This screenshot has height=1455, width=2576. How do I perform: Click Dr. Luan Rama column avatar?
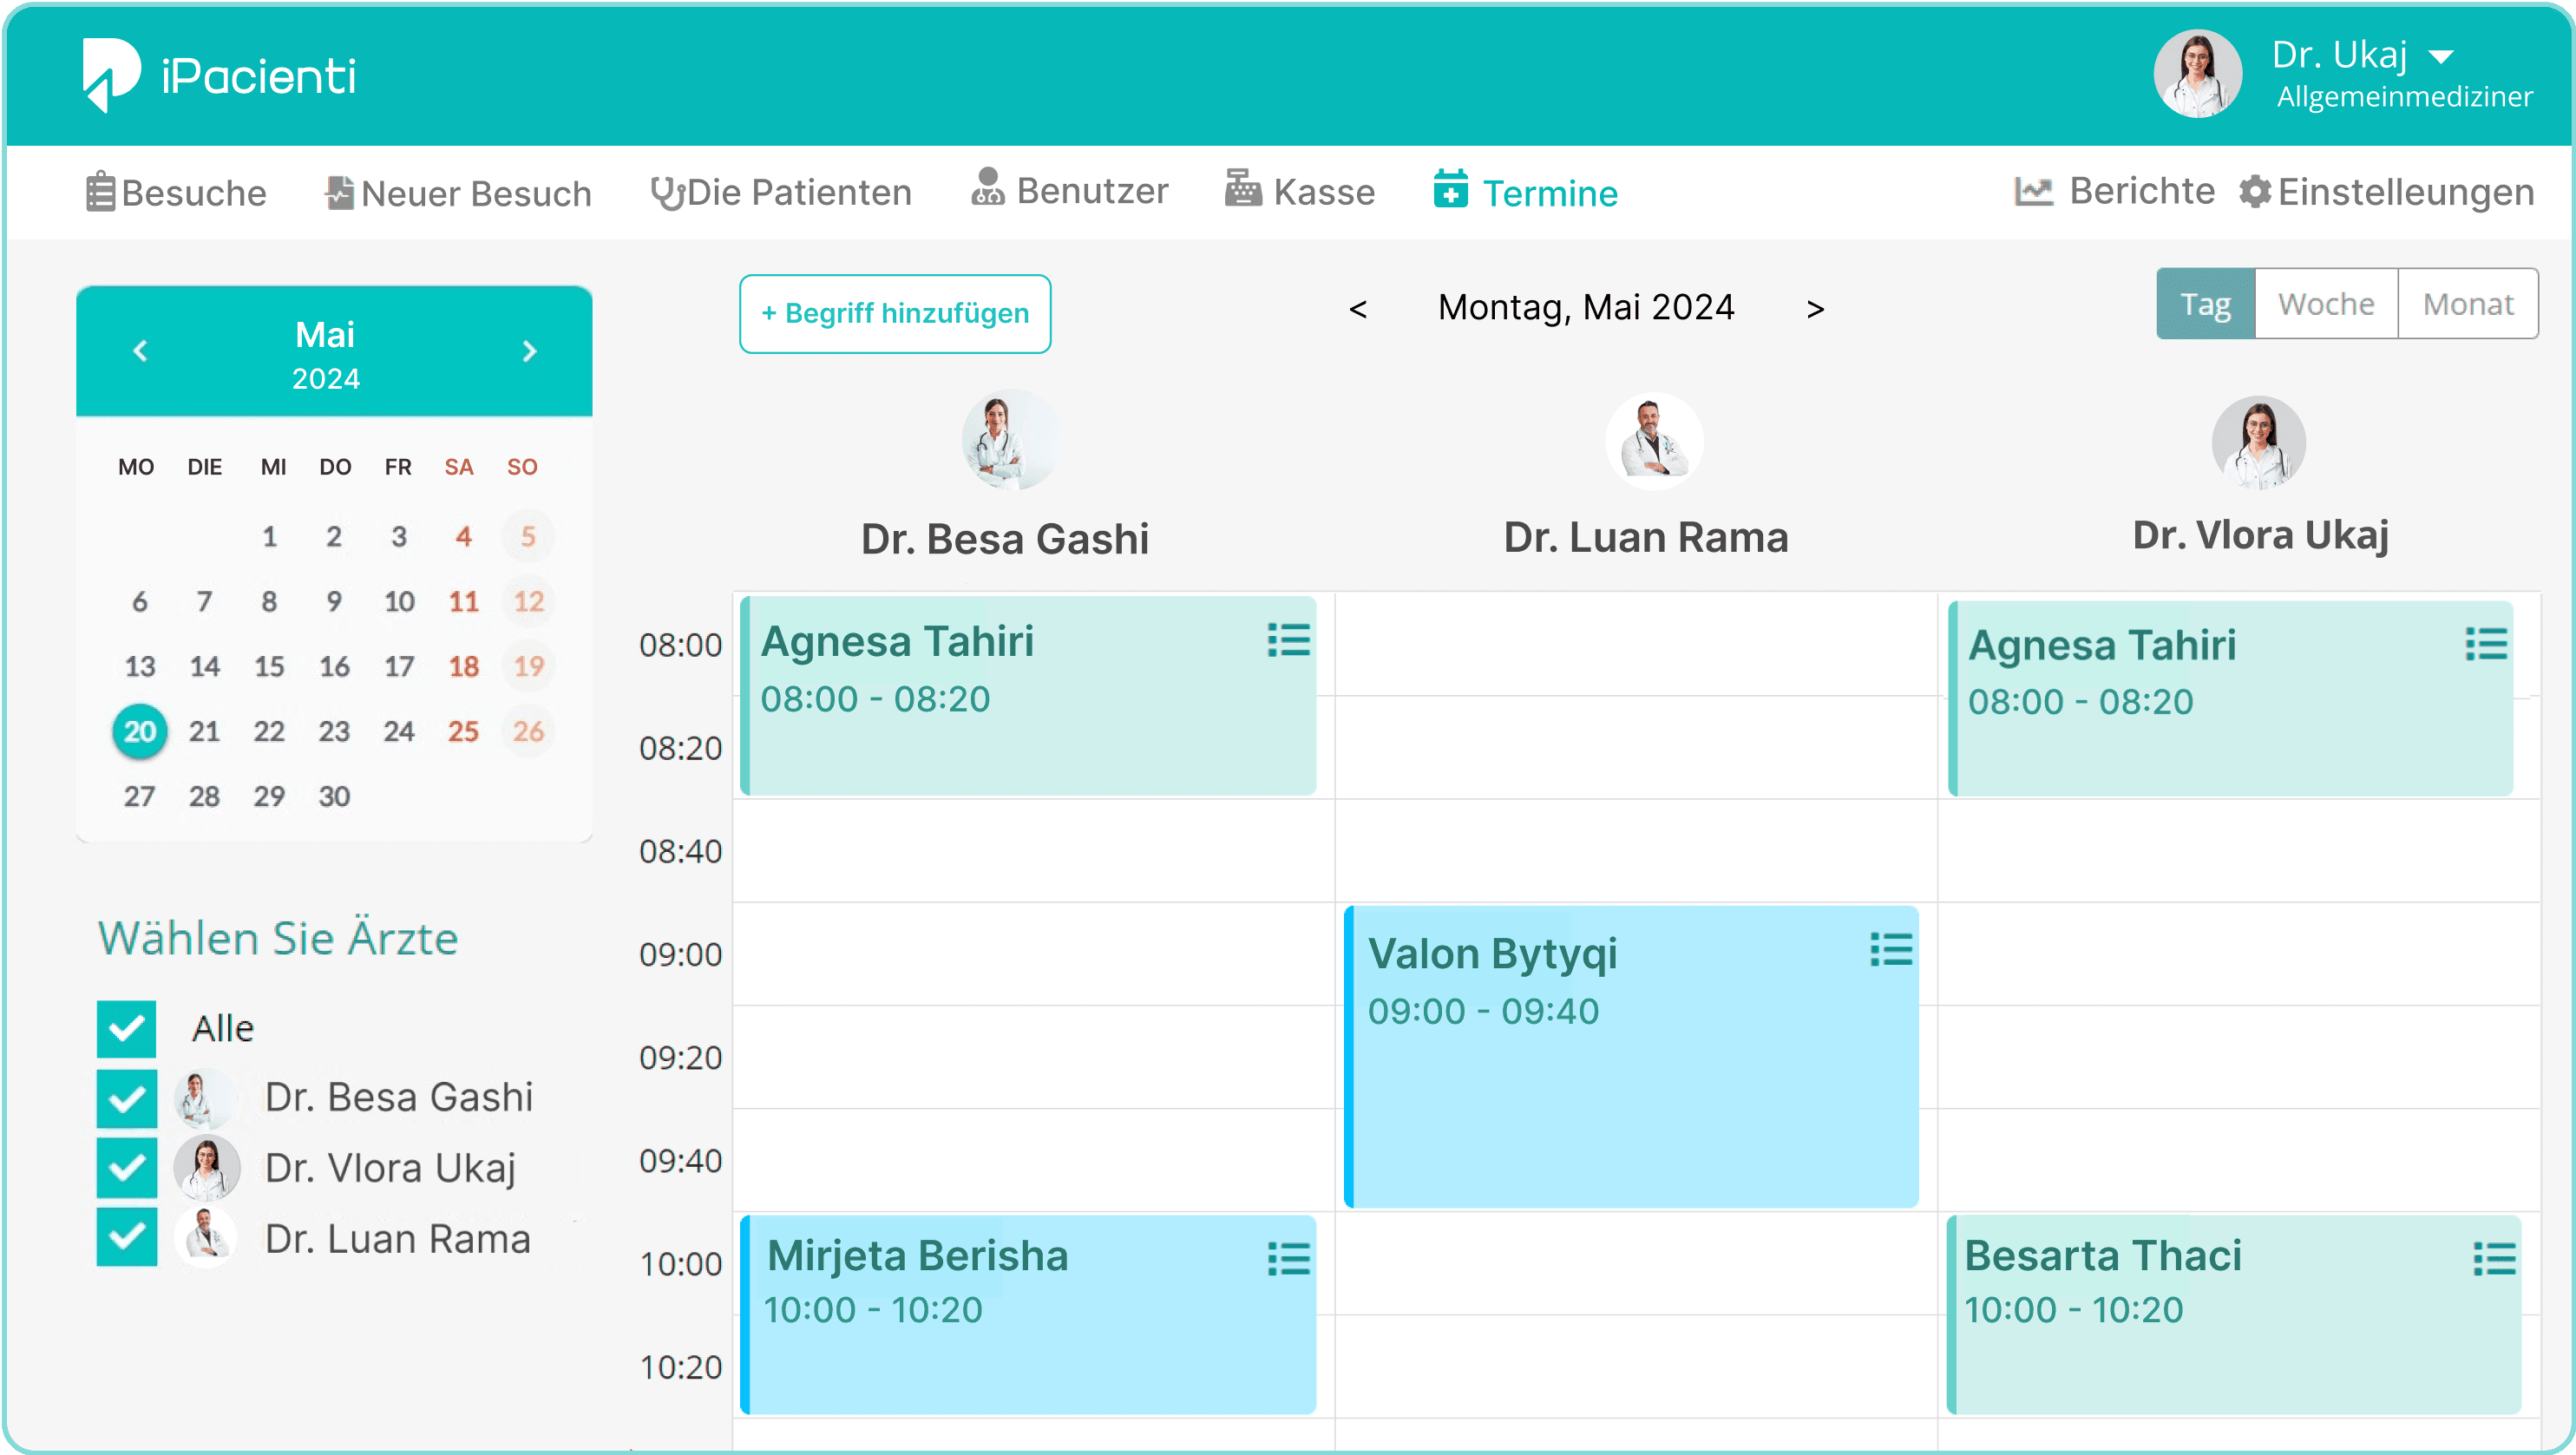1654,442
